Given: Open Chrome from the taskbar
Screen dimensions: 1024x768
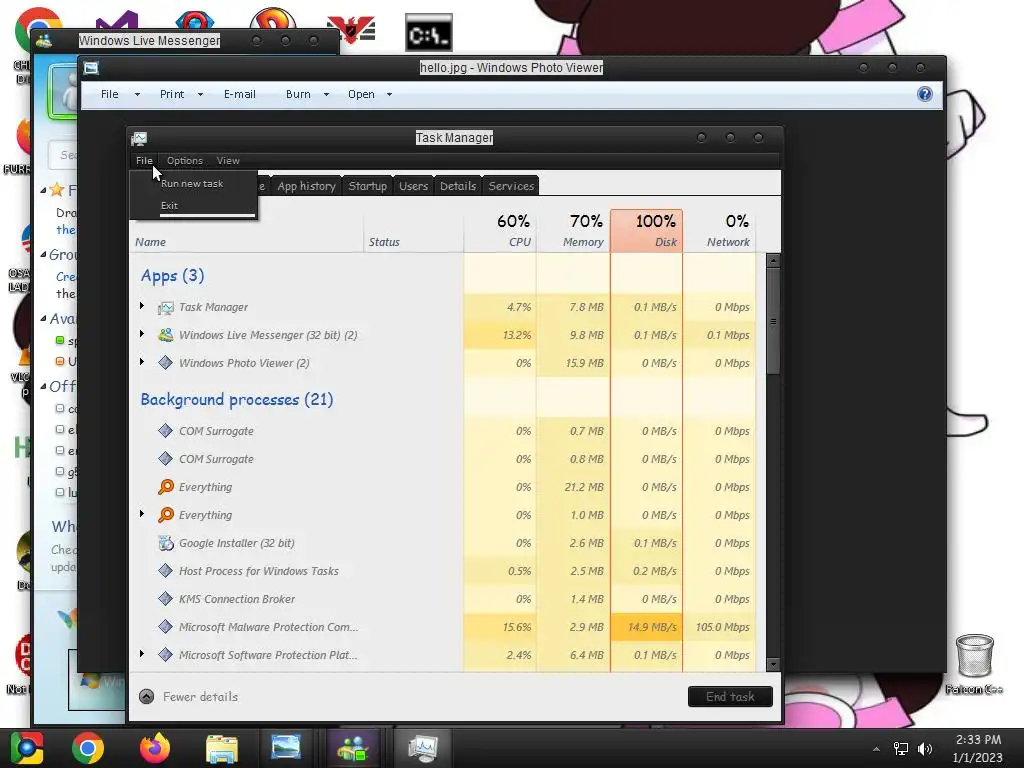Looking at the screenshot, I should coord(88,748).
